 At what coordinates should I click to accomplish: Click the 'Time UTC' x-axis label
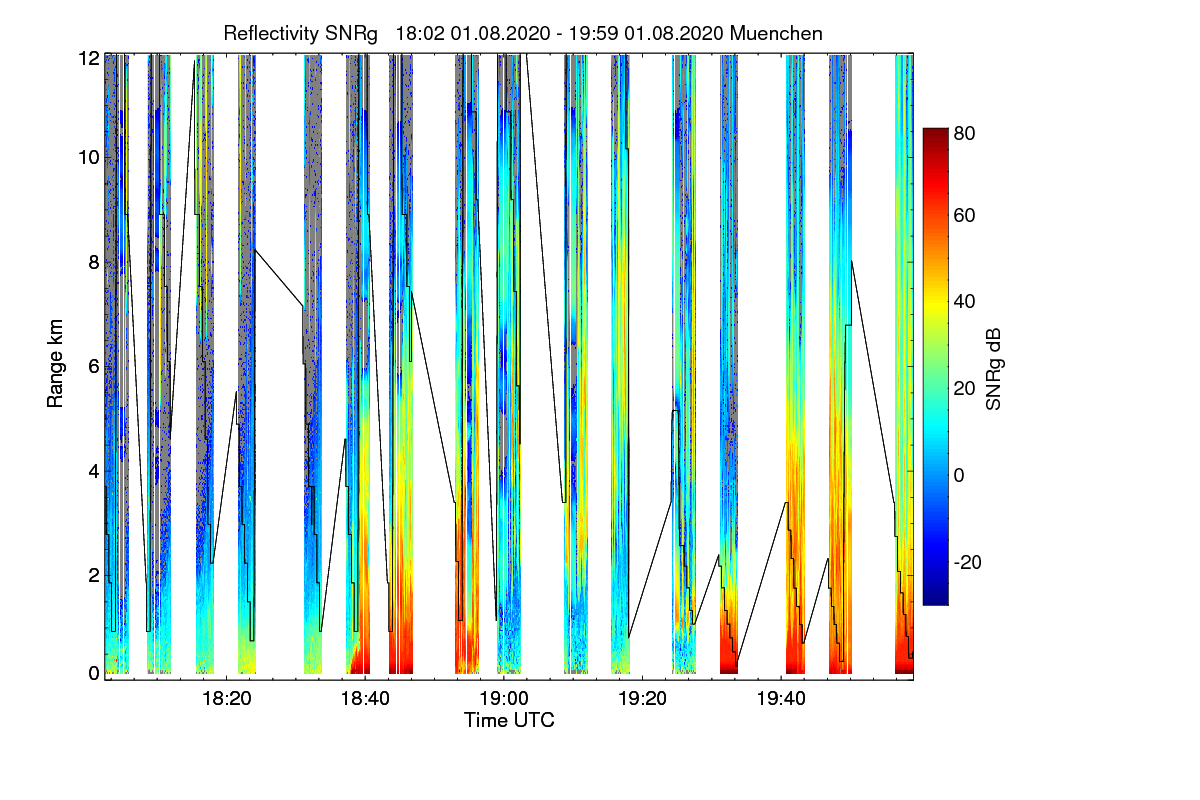click(x=509, y=720)
